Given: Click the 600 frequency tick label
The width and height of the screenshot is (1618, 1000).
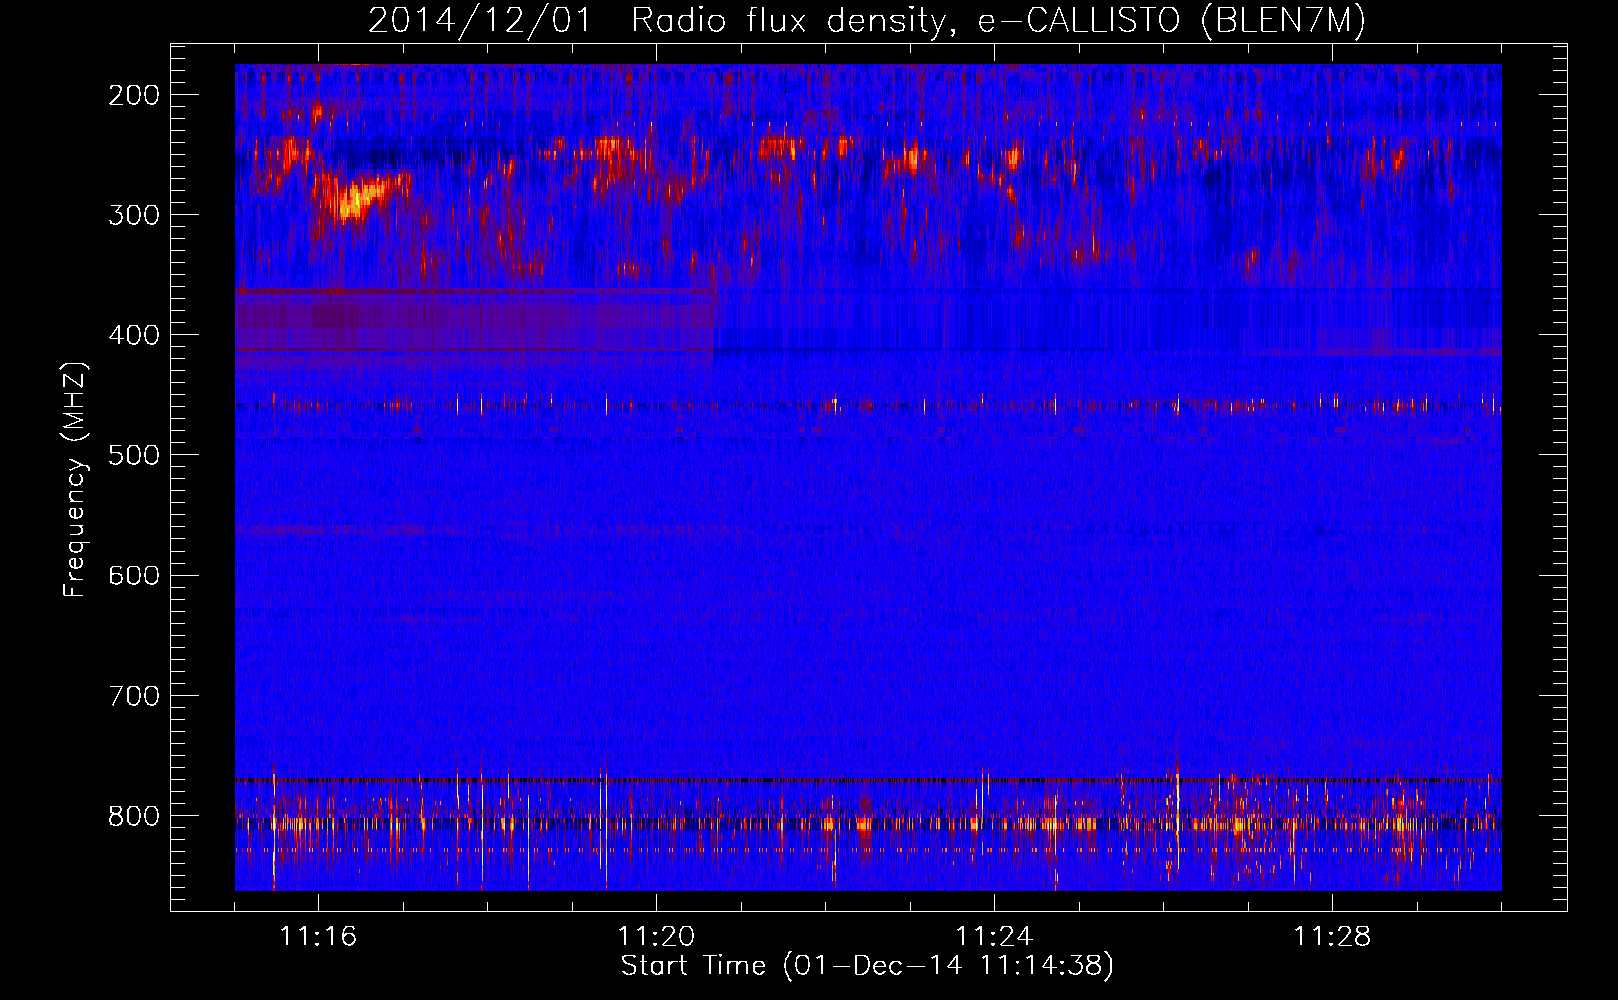Looking at the screenshot, I should [134, 575].
